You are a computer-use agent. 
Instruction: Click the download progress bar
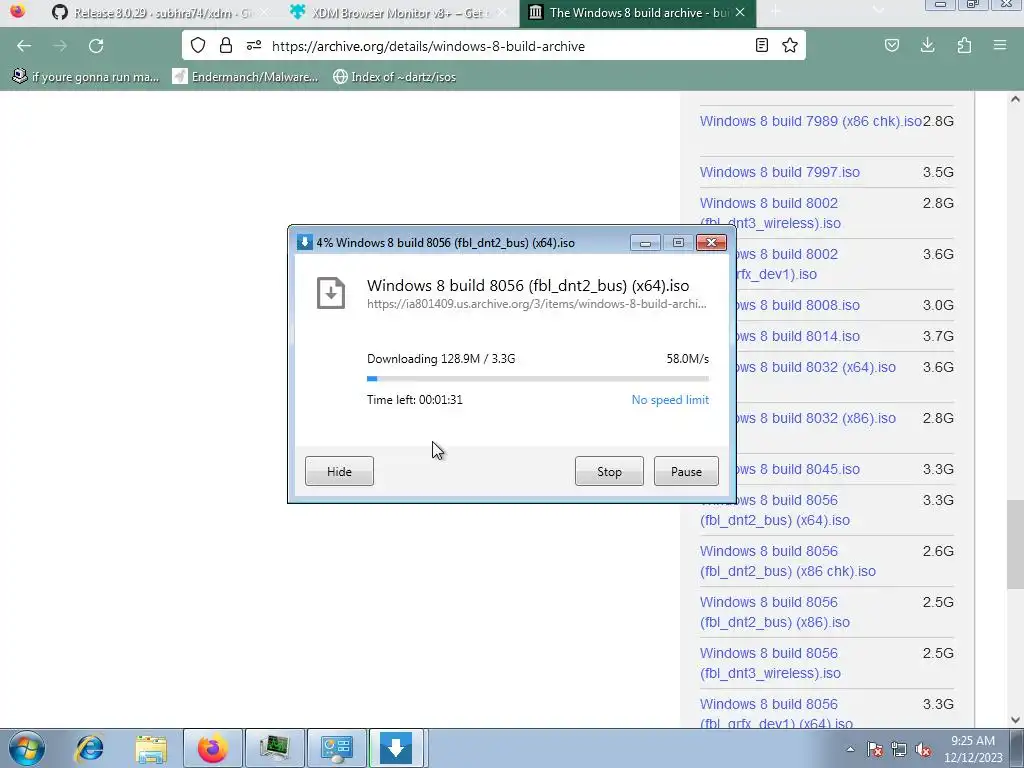tap(537, 379)
